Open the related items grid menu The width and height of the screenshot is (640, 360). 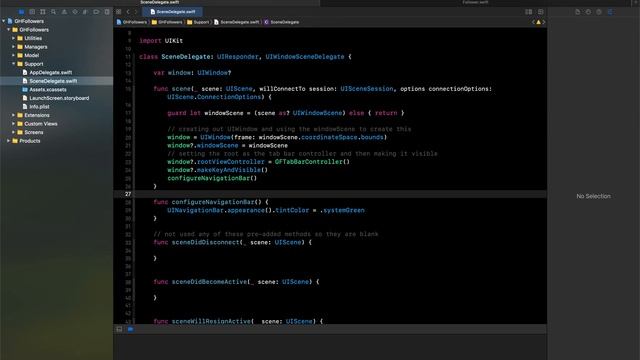(x=119, y=12)
